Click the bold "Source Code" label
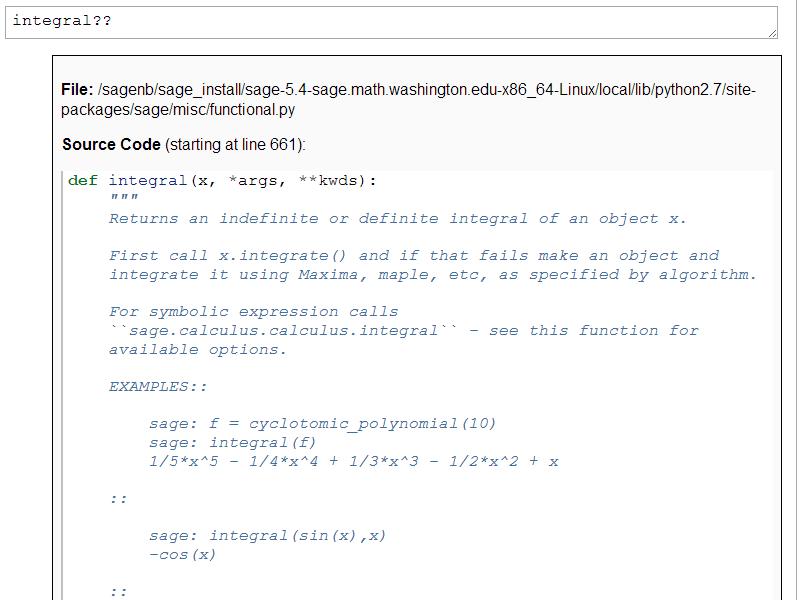The width and height of the screenshot is (800, 600). click(x=111, y=145)
